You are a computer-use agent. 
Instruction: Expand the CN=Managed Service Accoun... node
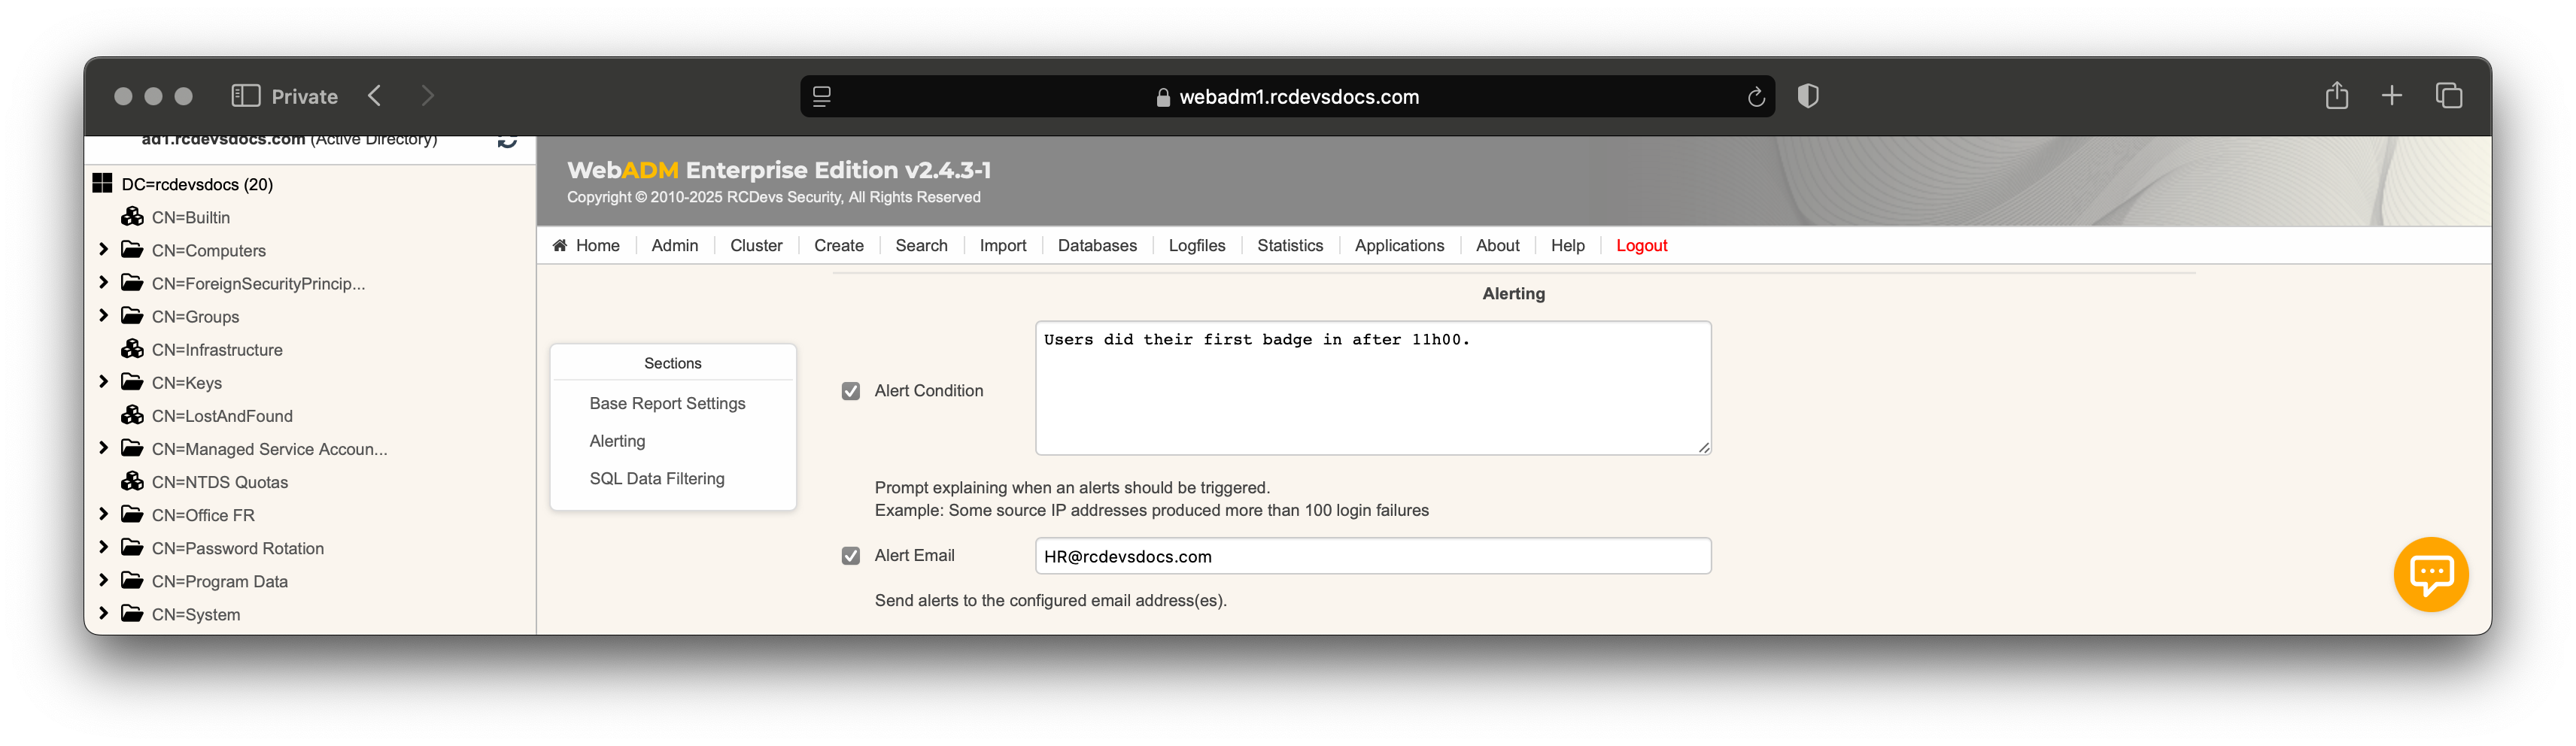coord(103,447)
